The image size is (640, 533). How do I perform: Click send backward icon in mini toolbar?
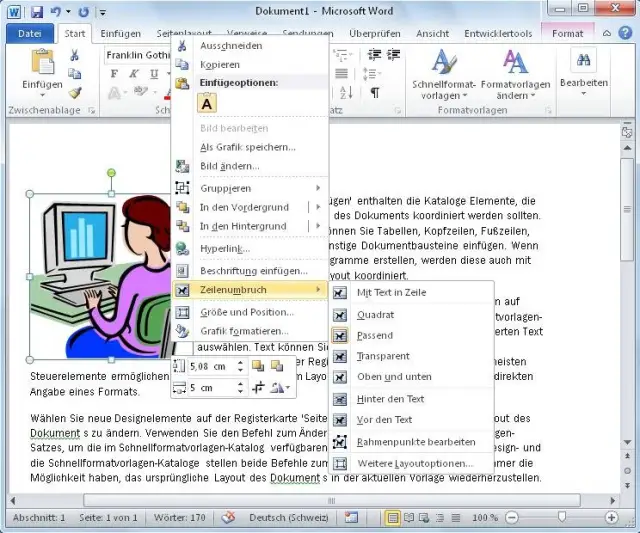pos(277,366)
